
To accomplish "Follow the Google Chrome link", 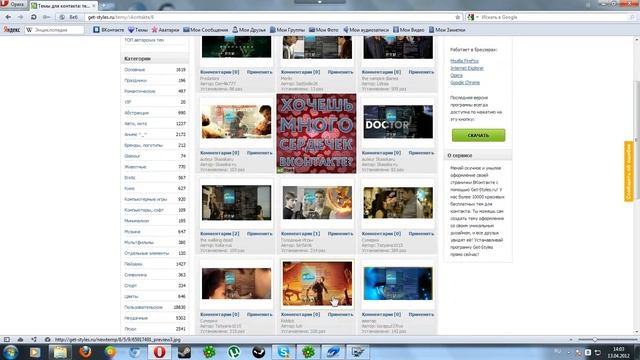I will pos(464,82).
